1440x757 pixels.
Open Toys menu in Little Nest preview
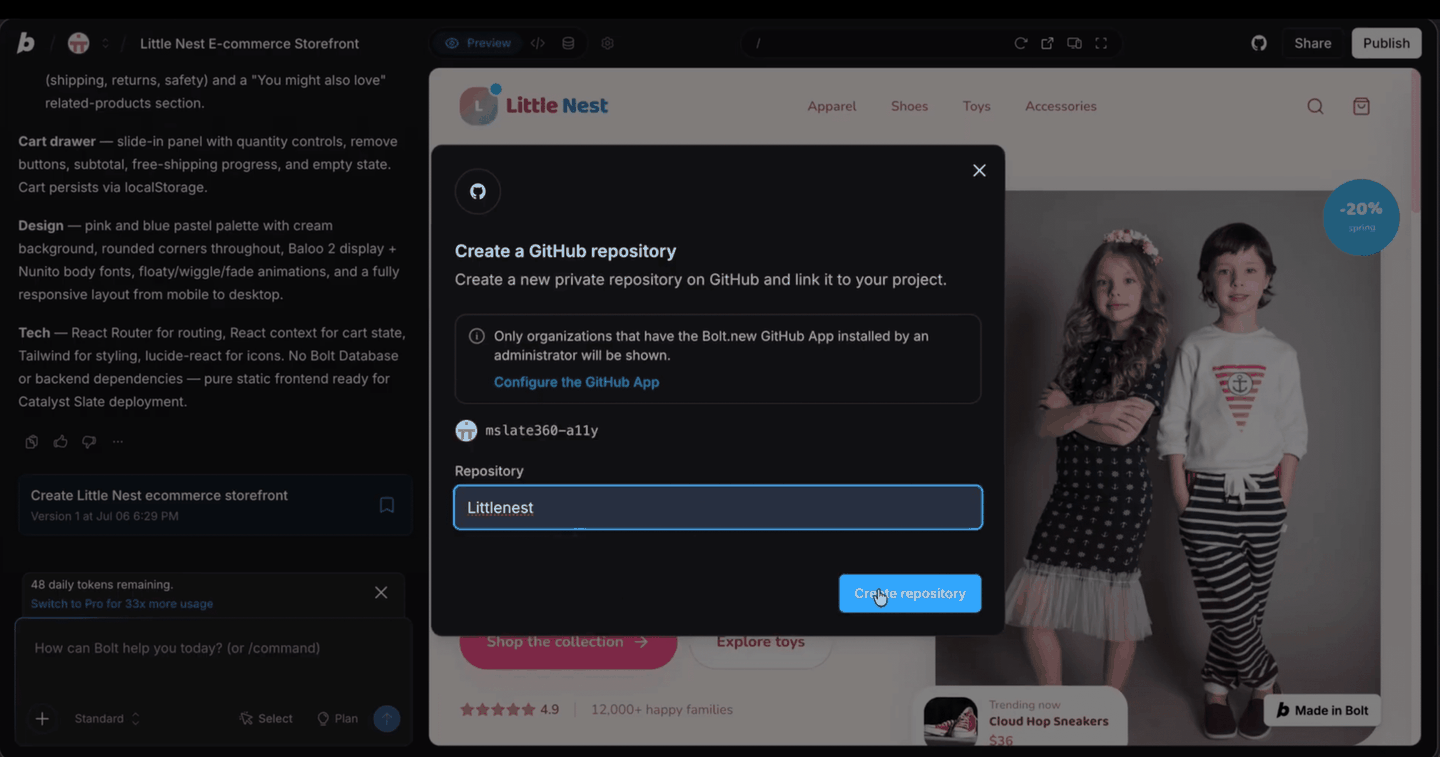[x=976, y=106]
